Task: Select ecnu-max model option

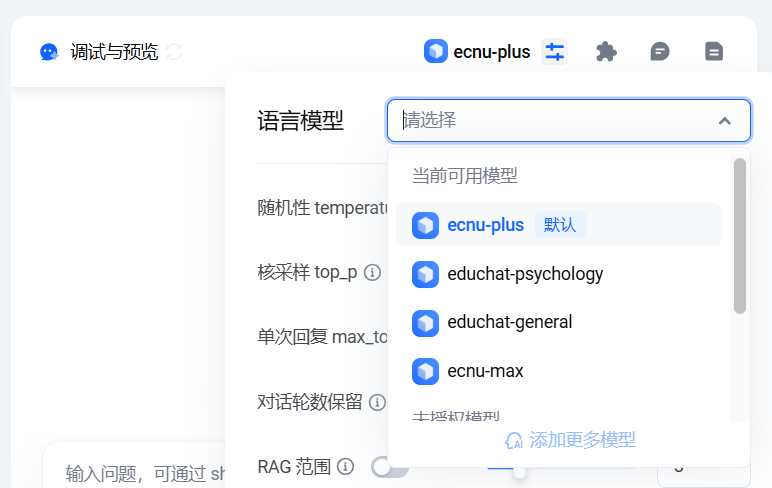Action: point(559,371)
